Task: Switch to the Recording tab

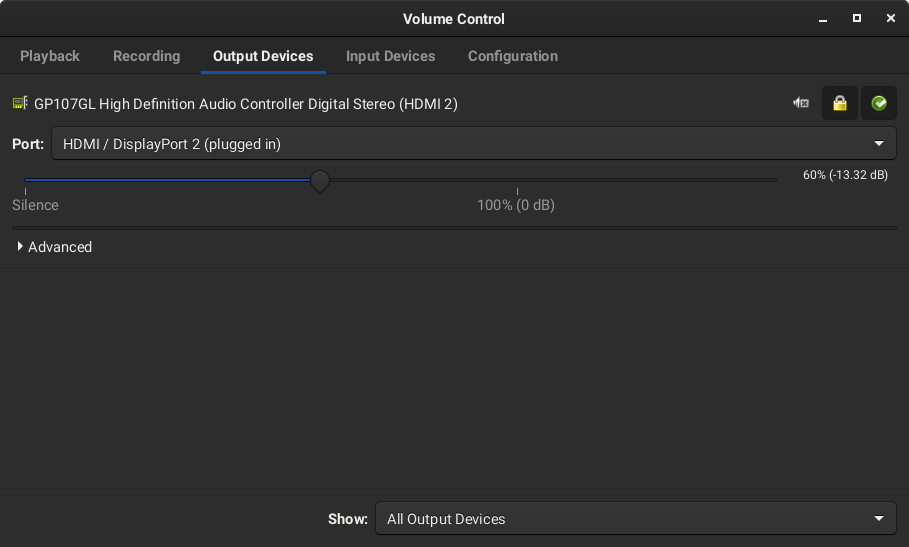Action: [x=147, y=56]
